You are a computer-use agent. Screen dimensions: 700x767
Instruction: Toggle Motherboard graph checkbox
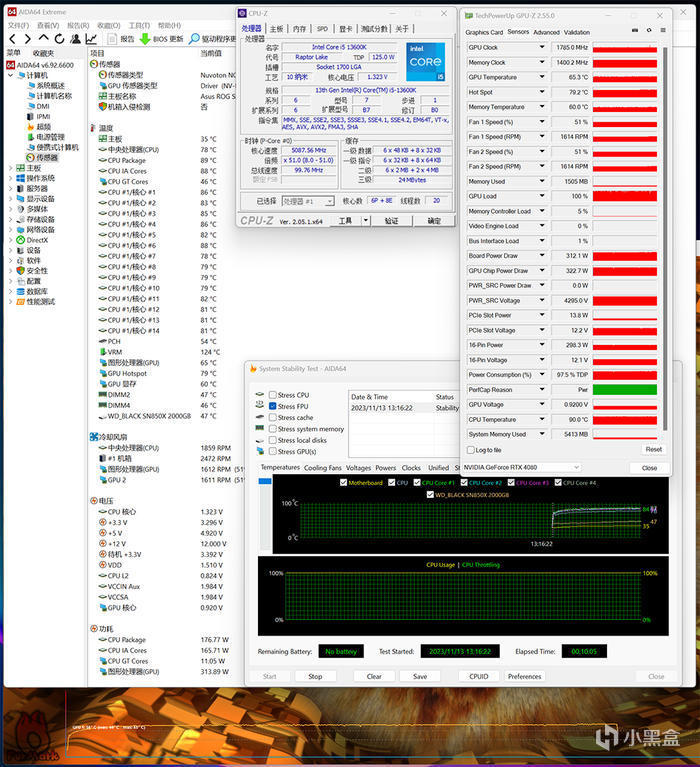(x=343, y=482)
